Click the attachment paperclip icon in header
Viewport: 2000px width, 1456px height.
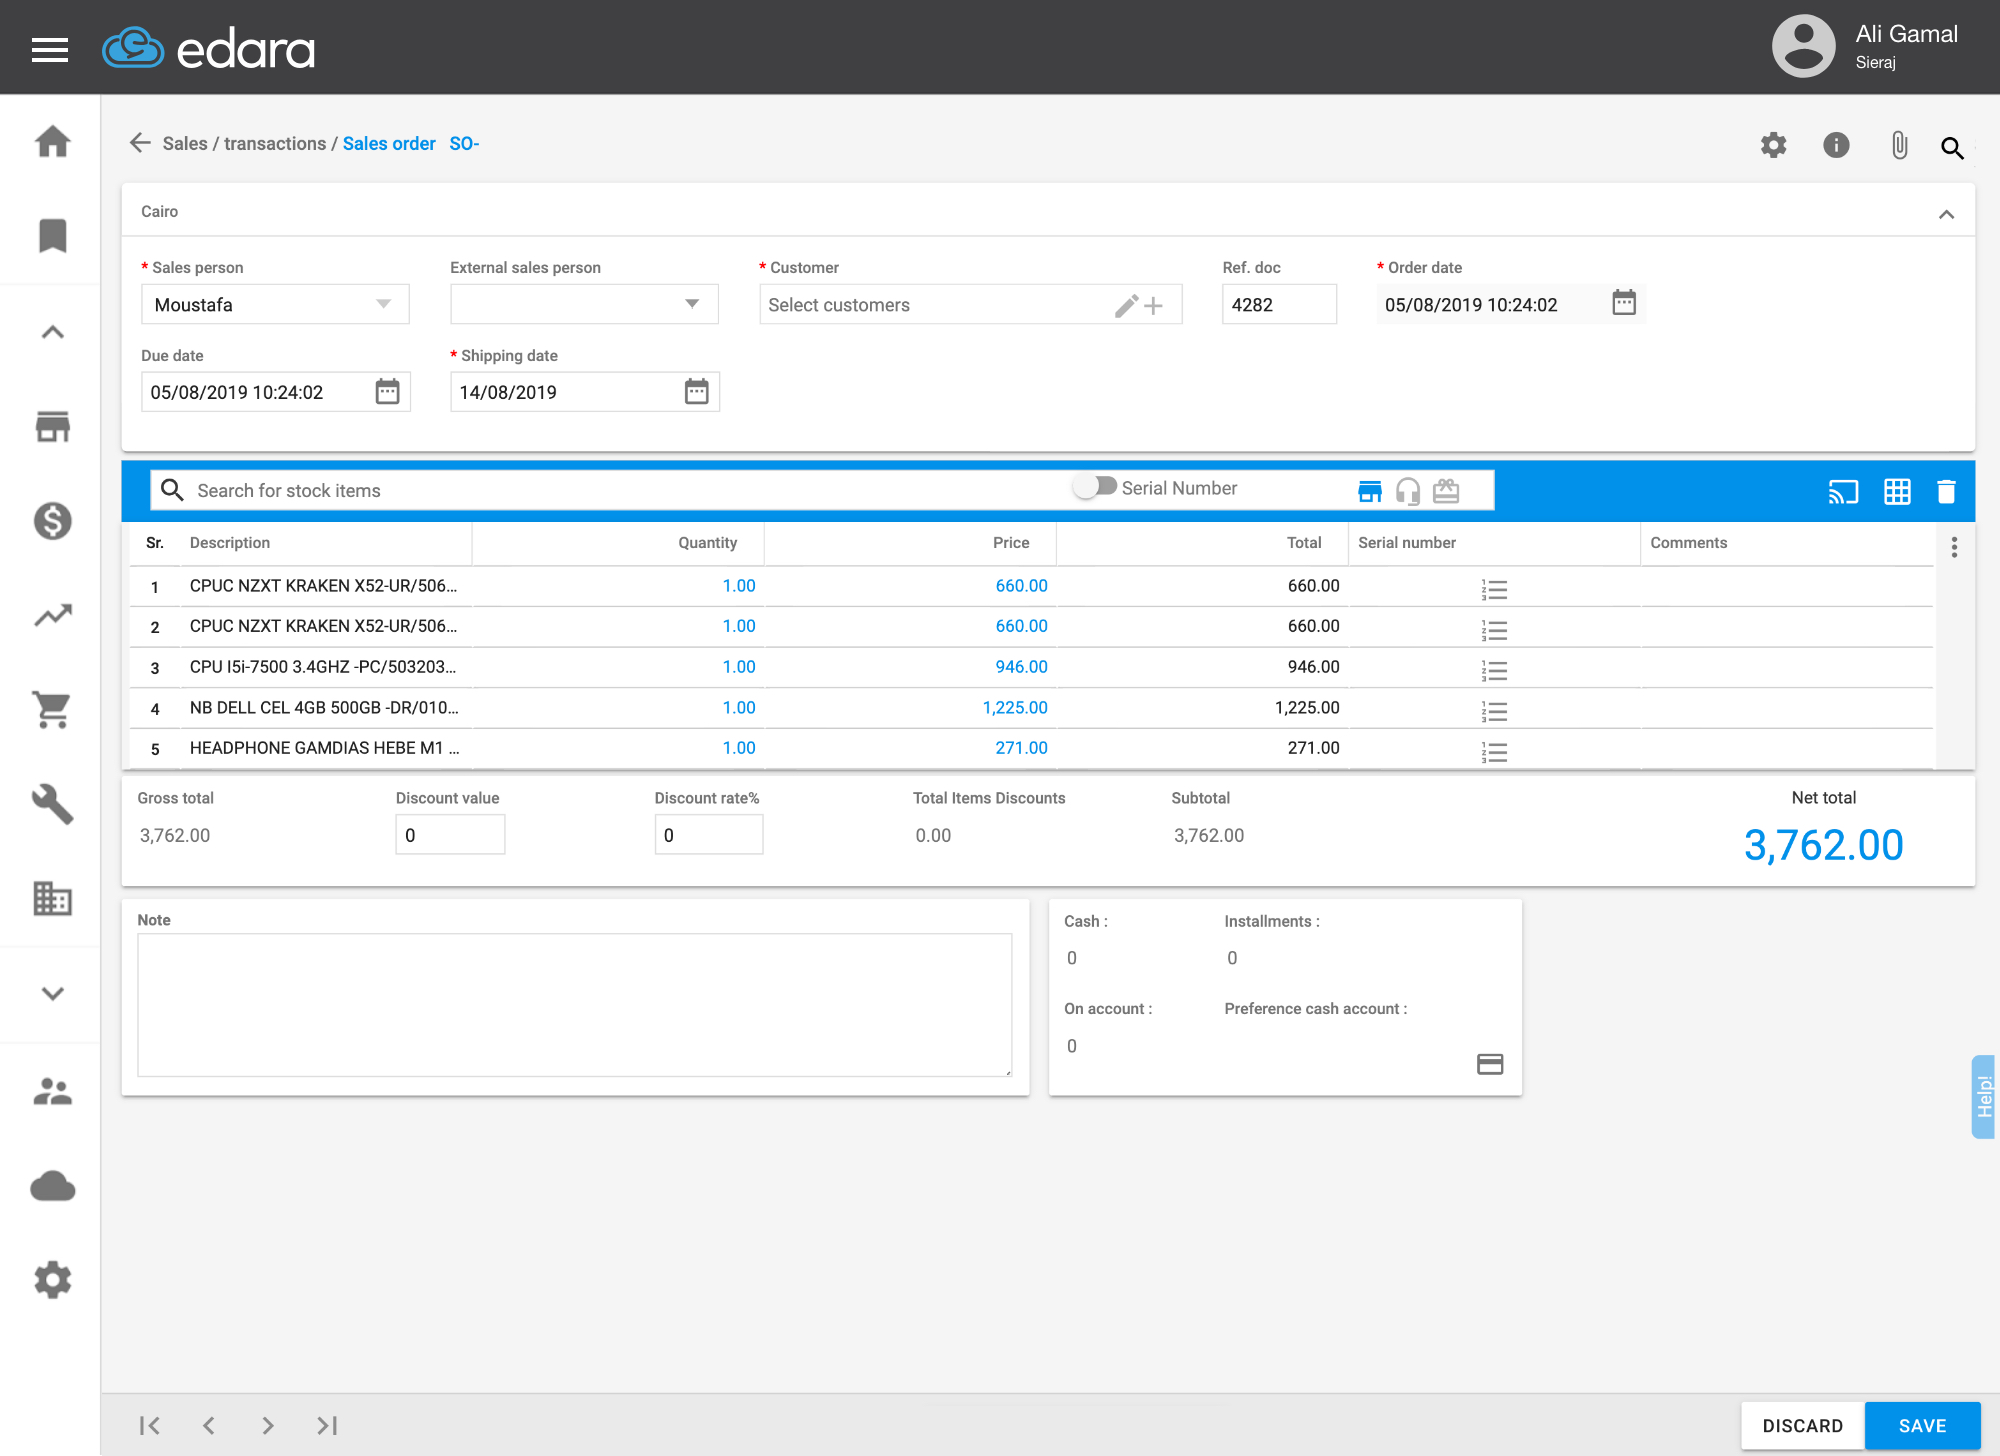pyautogui.click(x=1898, y=146)
